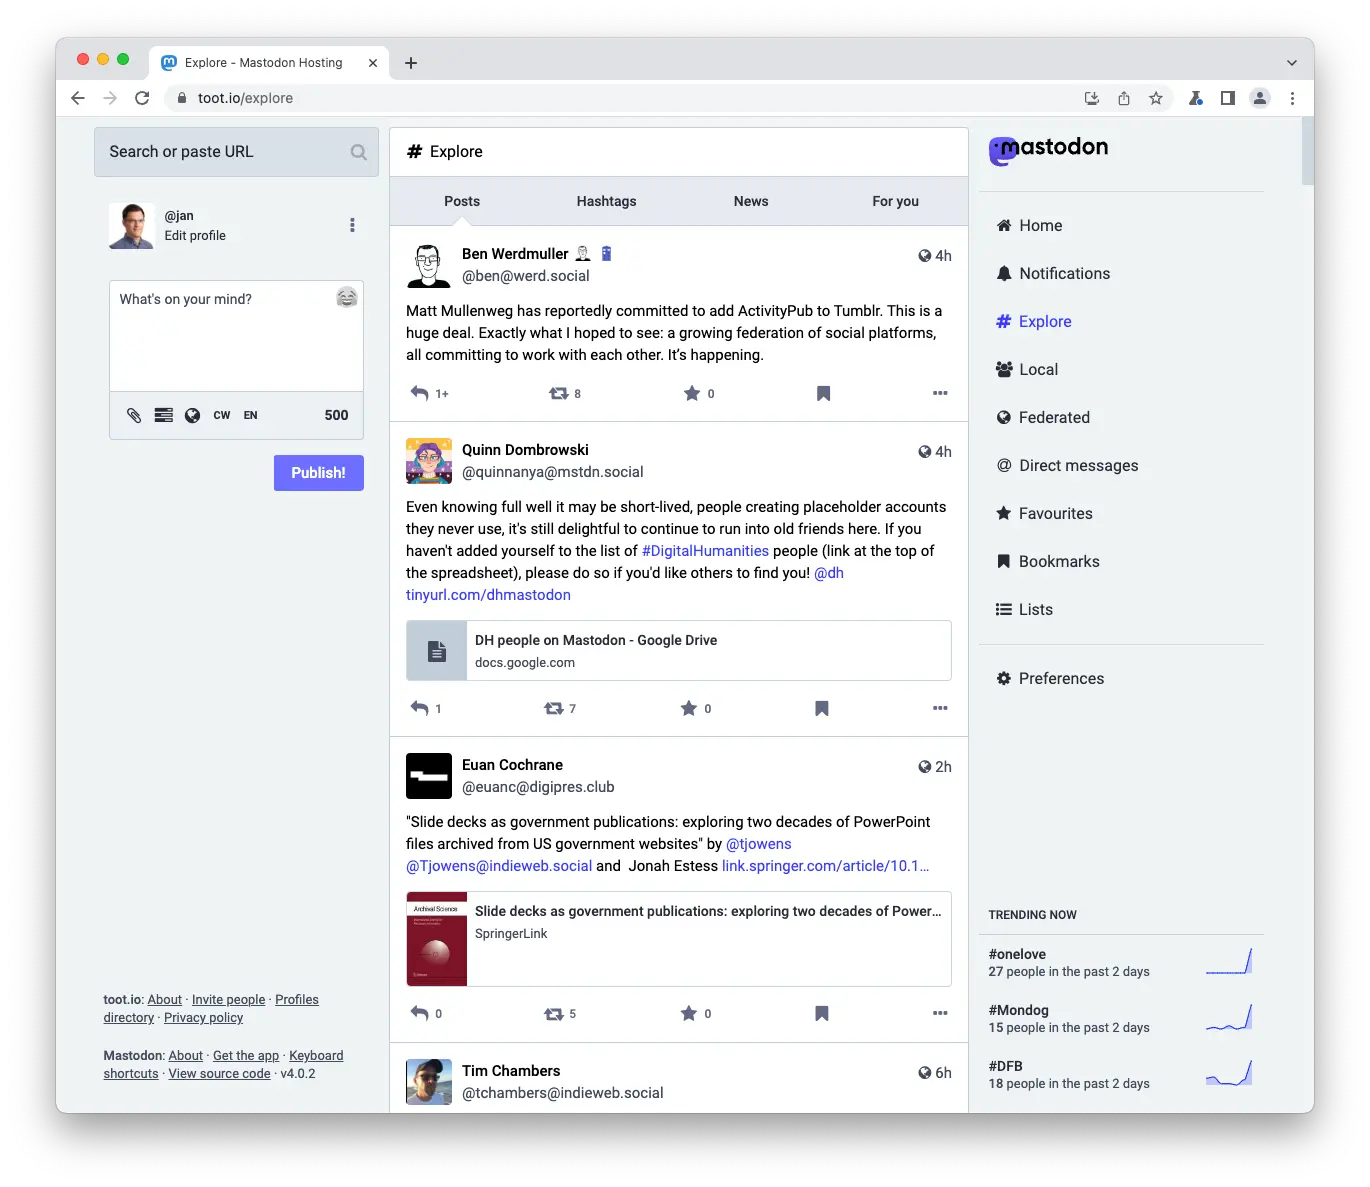Switch to the Hashtags tab
The height and width of the screenshot is (1187, 1370).
click(606, 201)
